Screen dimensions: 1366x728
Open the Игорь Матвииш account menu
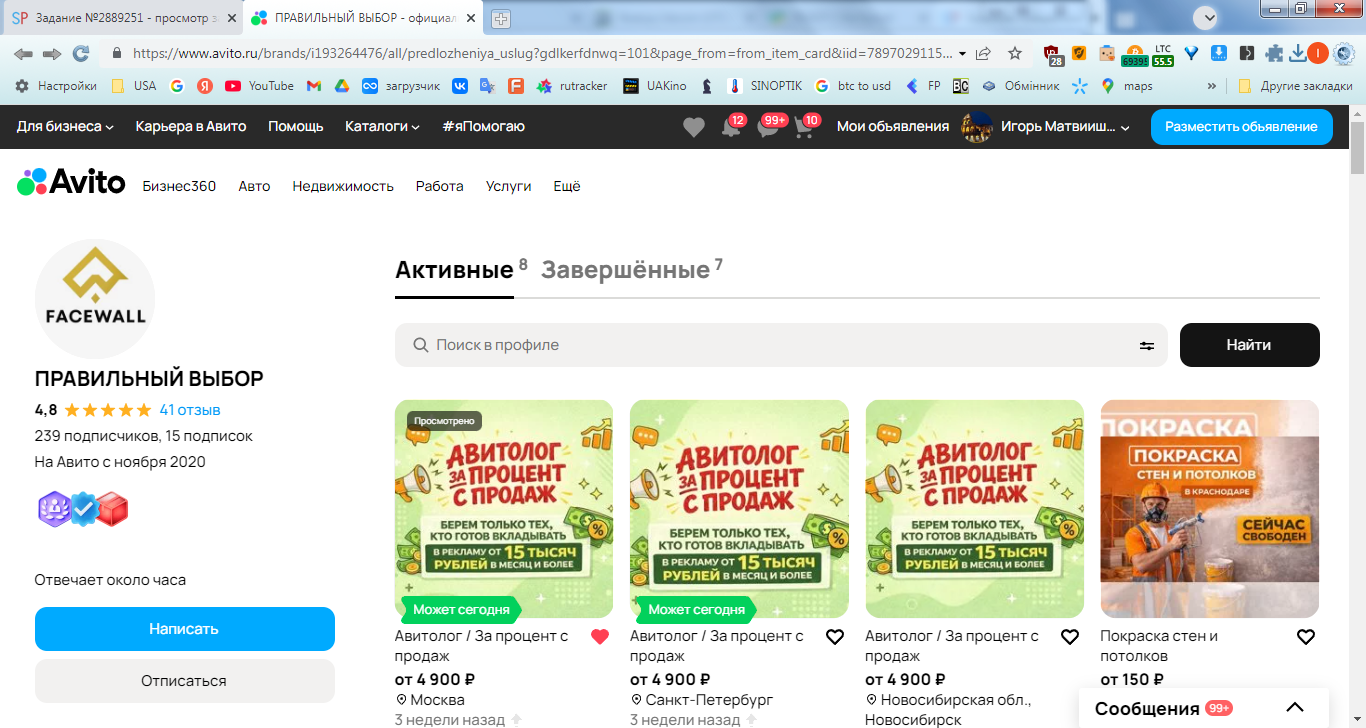pyautogui.click(x=1064, y=127)
